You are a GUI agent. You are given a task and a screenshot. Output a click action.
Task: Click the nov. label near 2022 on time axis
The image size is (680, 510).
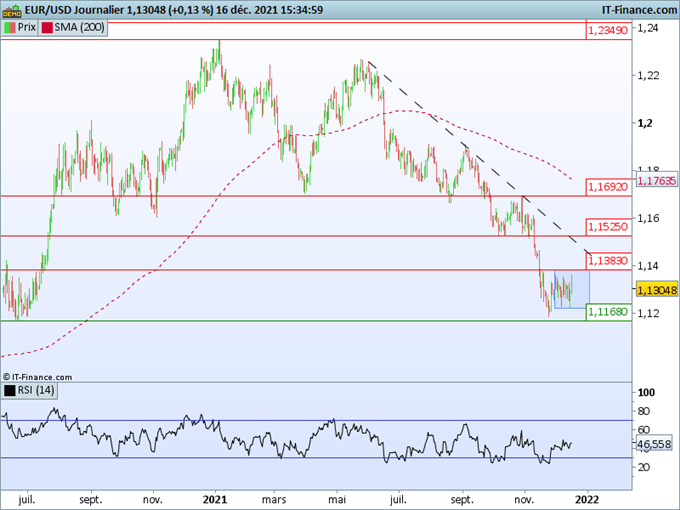524,500
